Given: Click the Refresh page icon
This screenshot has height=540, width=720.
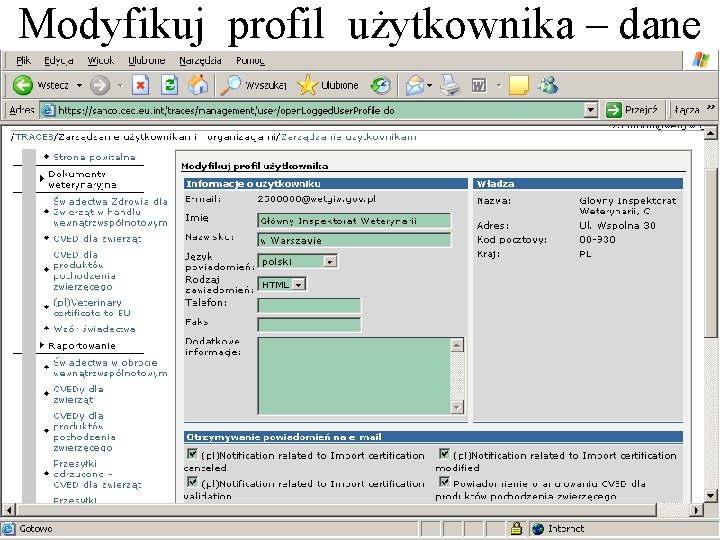Looking at the screenshot, I should 169,85.
